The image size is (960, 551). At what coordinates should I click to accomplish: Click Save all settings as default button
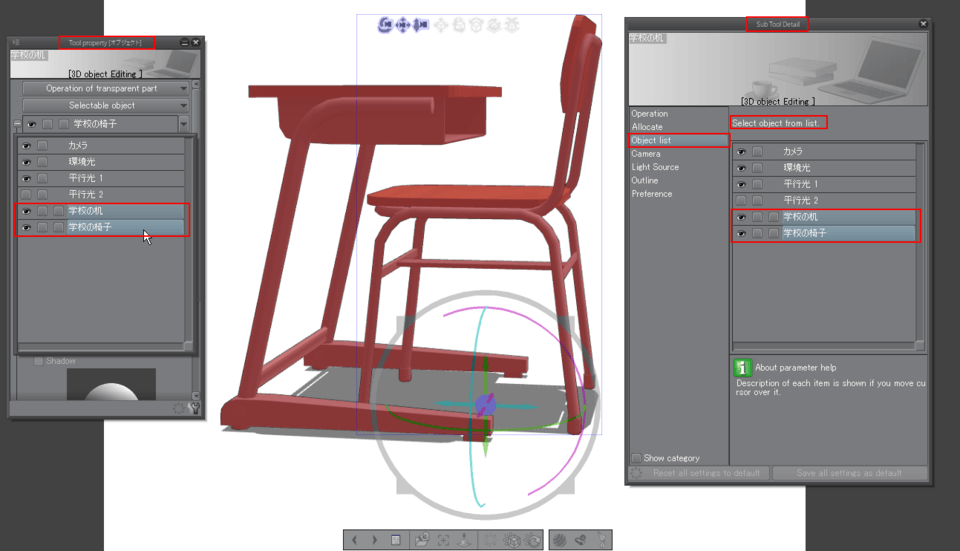(850, 473)
